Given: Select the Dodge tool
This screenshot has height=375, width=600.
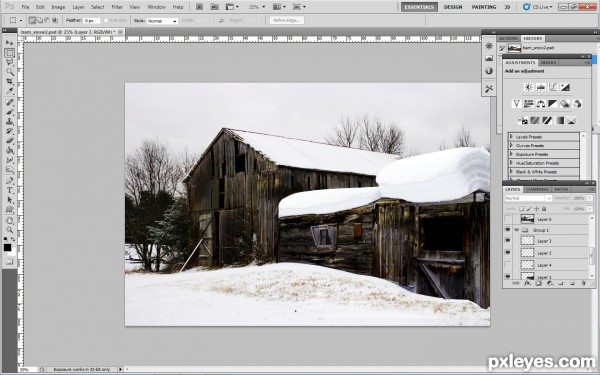Looking at the screenshot, I should (x=10, y=169).
